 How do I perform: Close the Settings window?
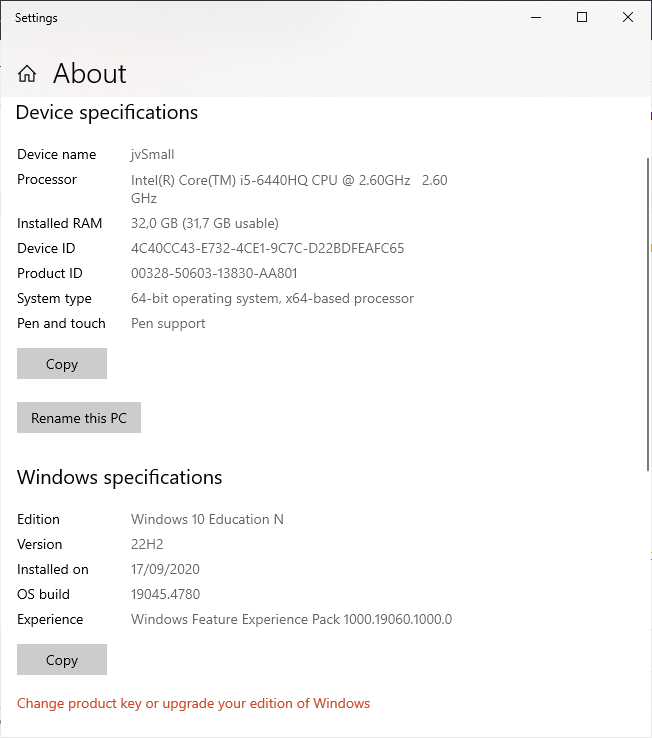tap(628, 18)
